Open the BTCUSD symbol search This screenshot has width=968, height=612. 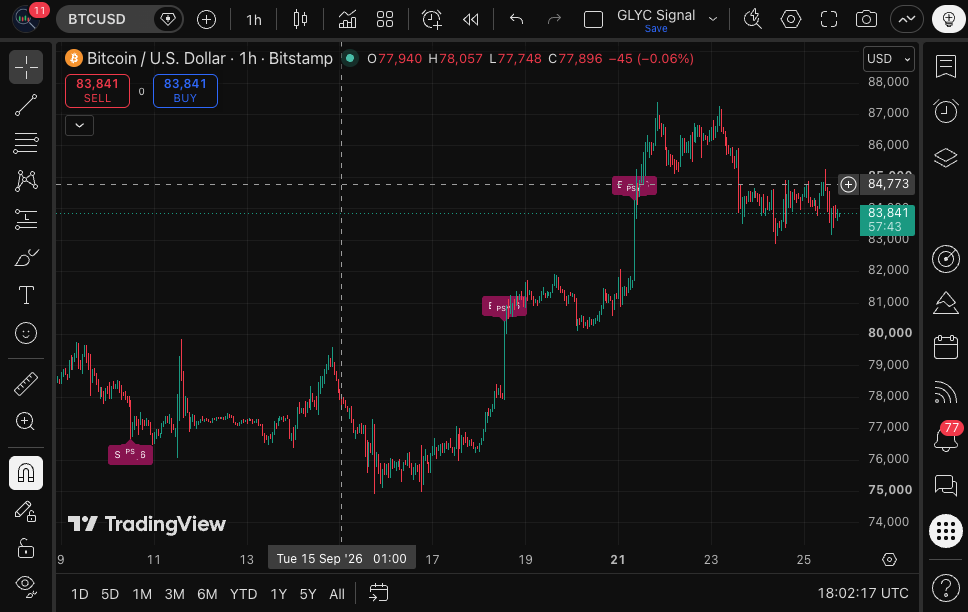coord(97,19)
